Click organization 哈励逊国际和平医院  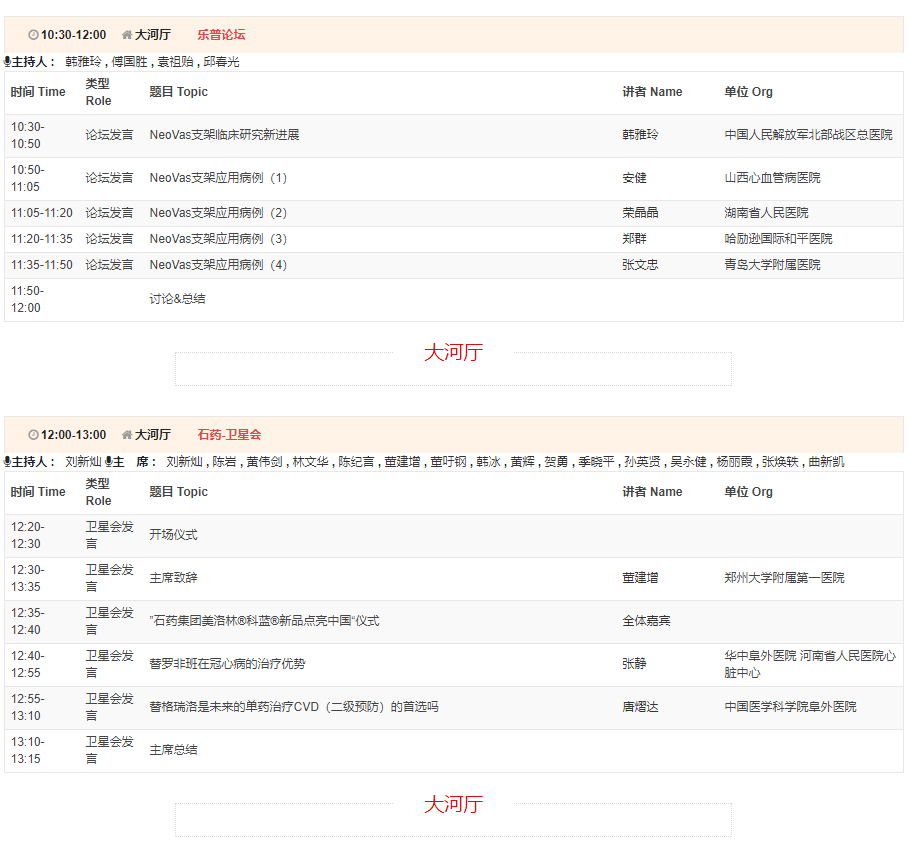(x=778, y=239)
